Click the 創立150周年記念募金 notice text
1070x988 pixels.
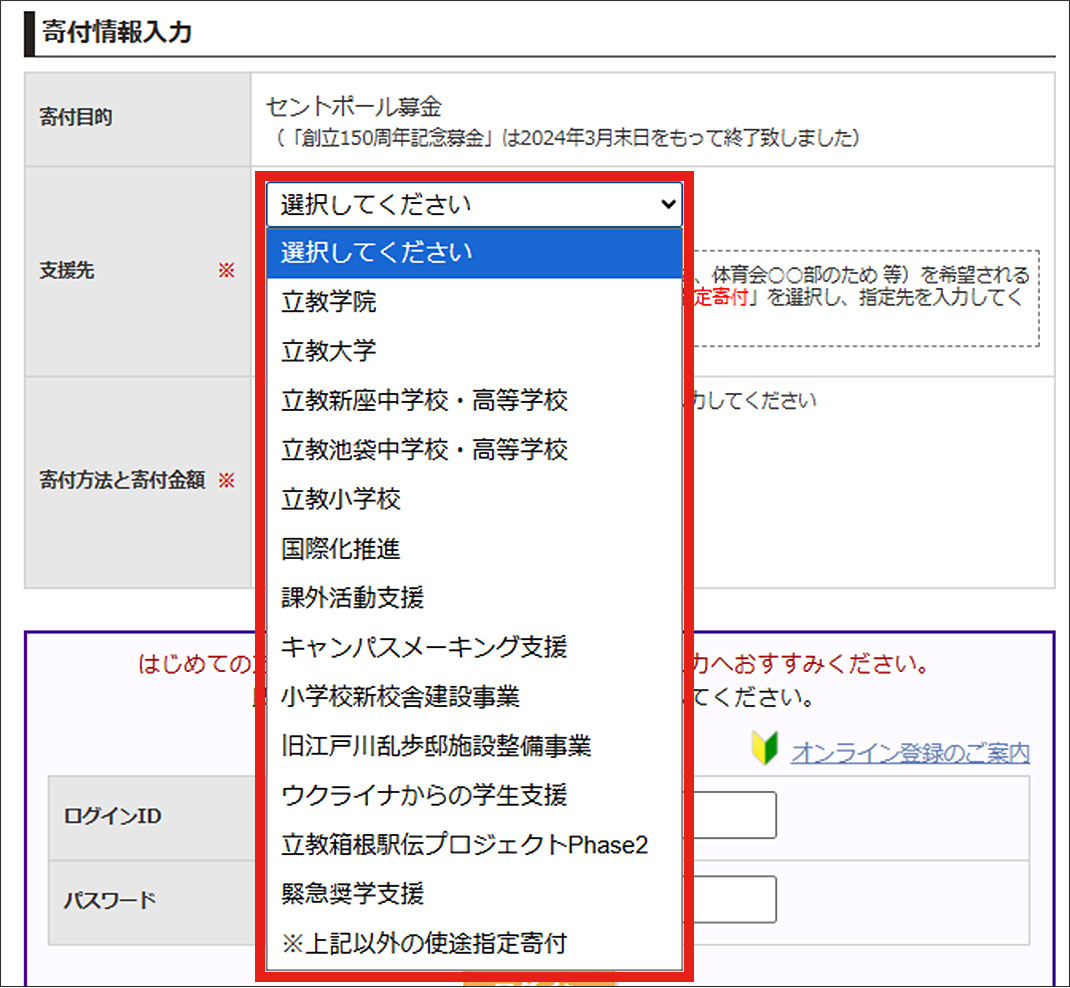click(566, 139)
